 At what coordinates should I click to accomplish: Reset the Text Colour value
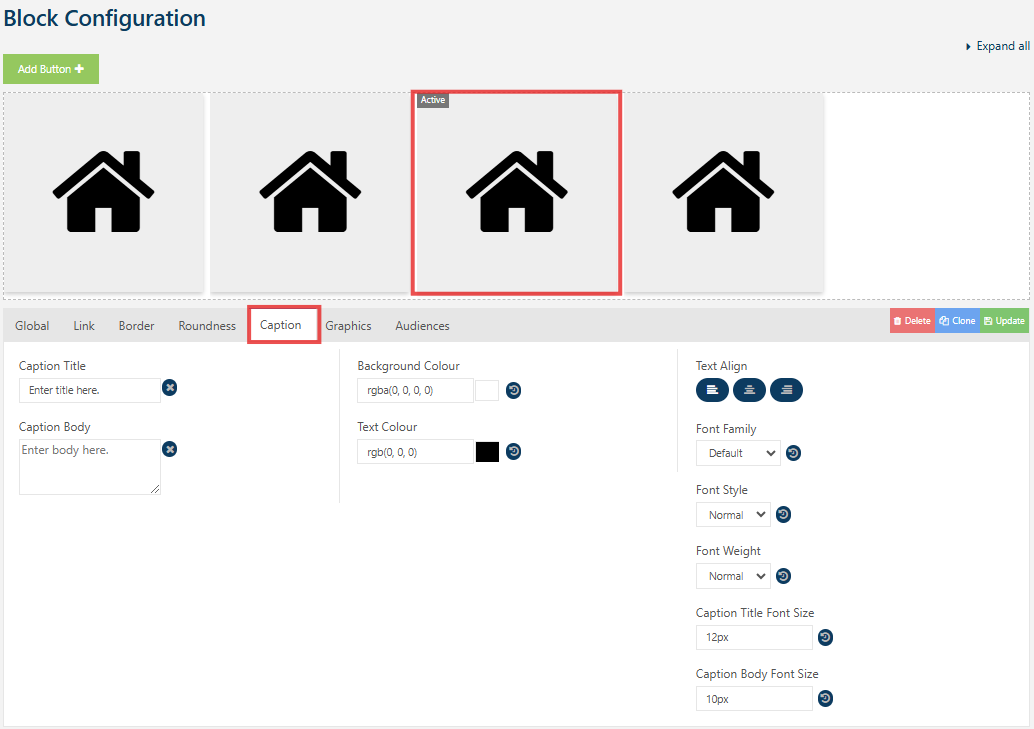pyautogui.click(x=513, y=451)
